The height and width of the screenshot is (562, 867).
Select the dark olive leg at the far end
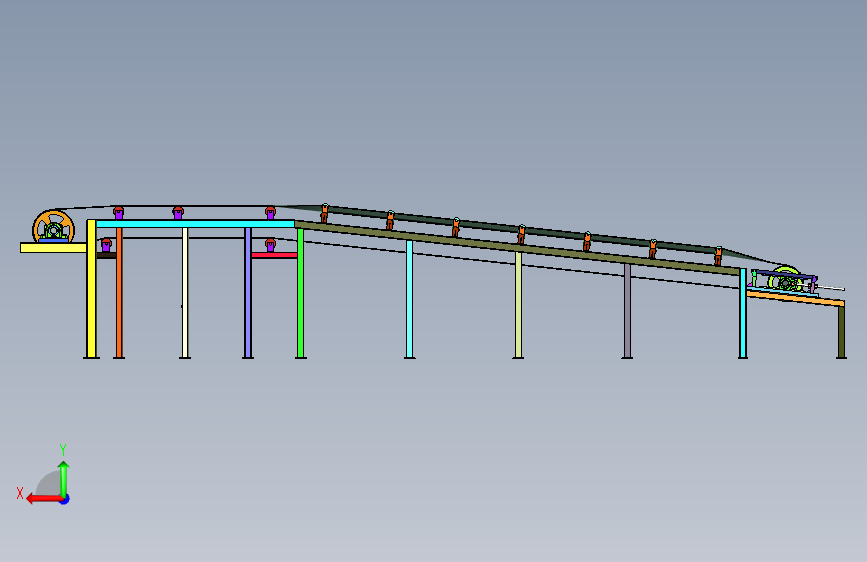842,332
